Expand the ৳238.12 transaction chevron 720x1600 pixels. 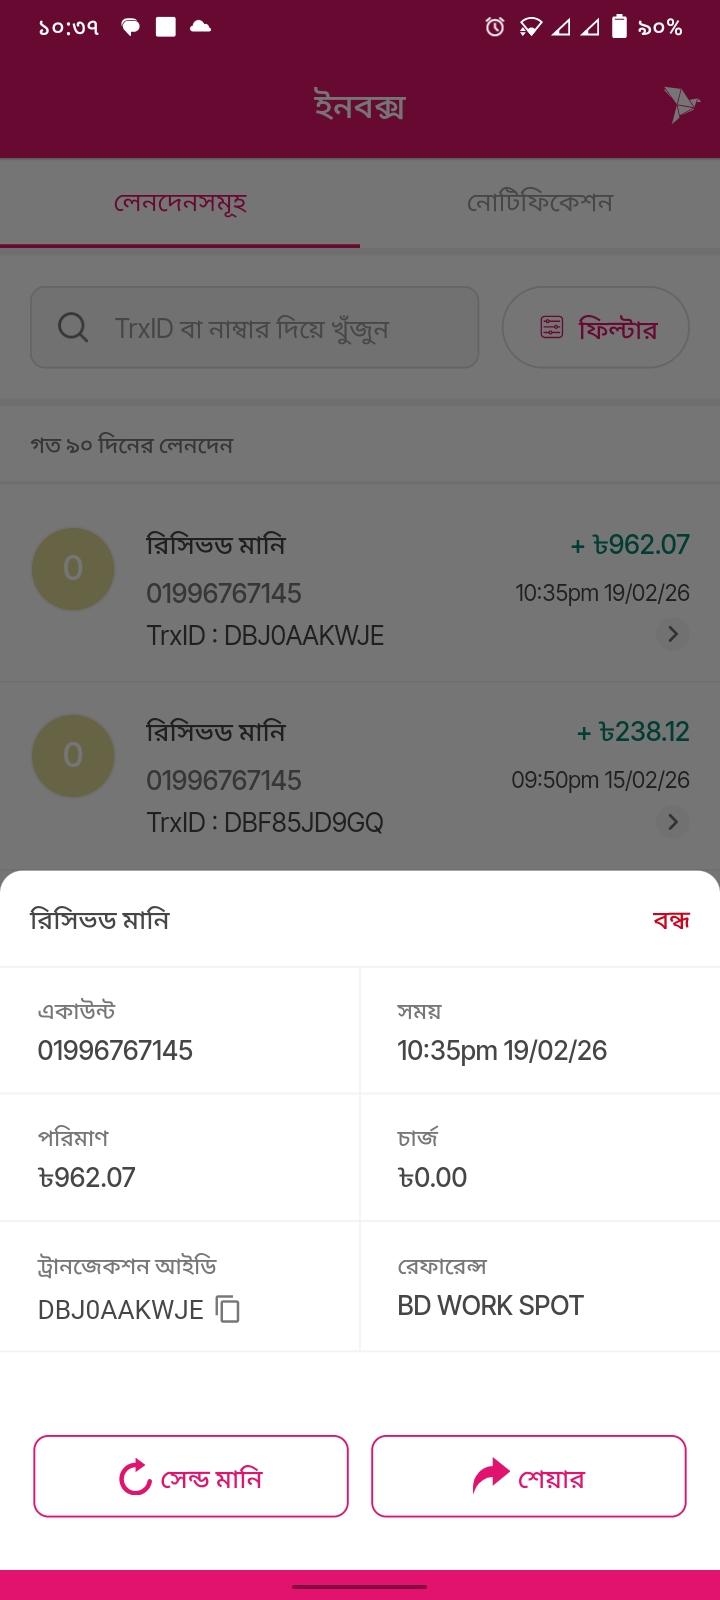click(673, 821)
